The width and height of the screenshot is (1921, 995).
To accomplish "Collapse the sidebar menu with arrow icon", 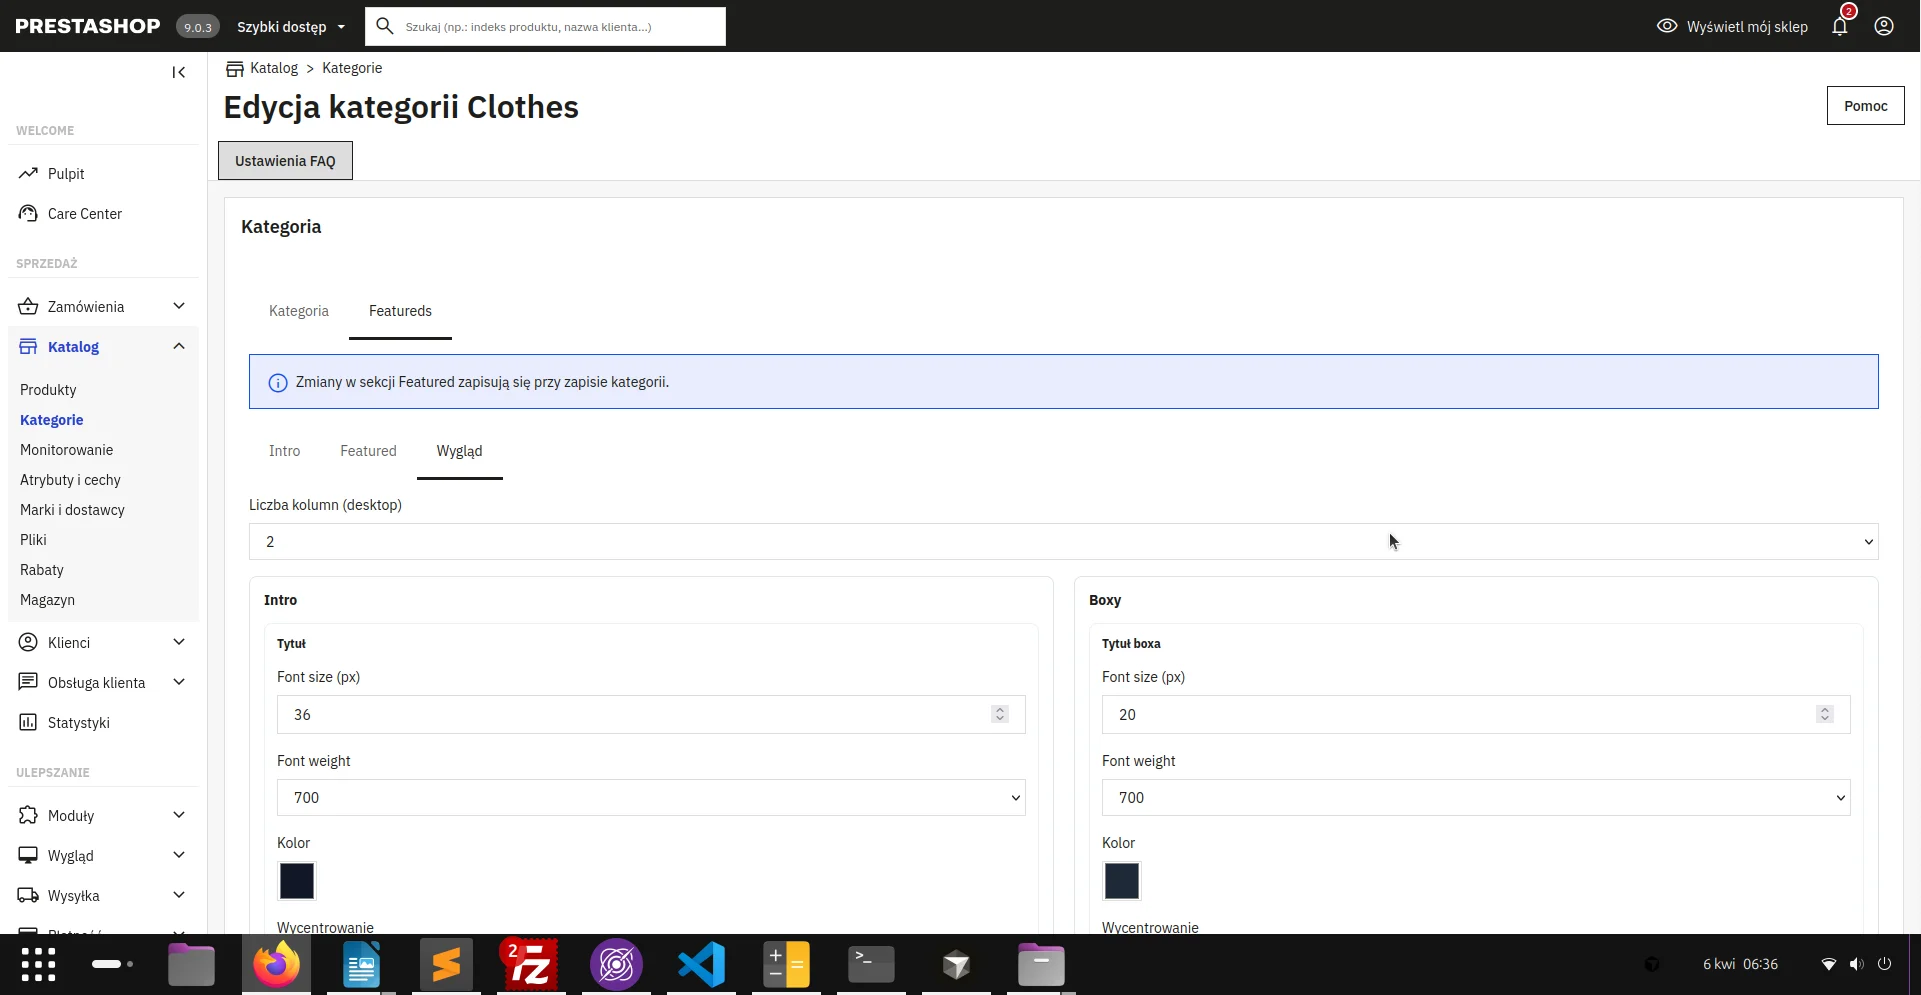I will [x=179, y=72].
